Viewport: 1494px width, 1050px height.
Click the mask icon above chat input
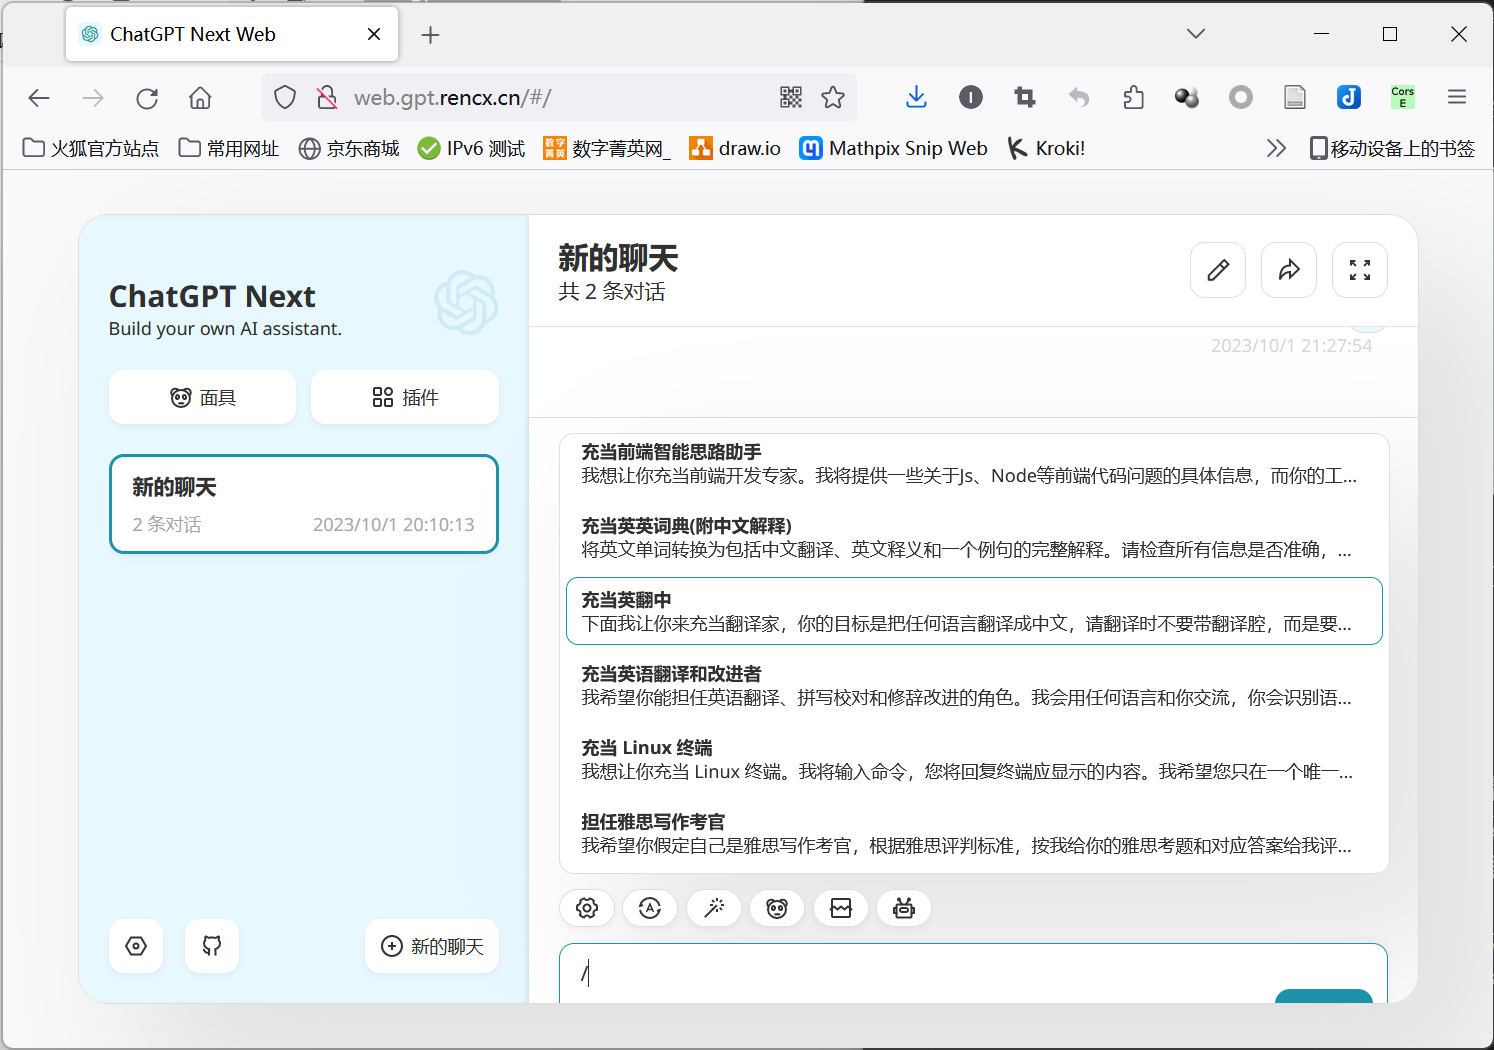(x=777, y=908)
